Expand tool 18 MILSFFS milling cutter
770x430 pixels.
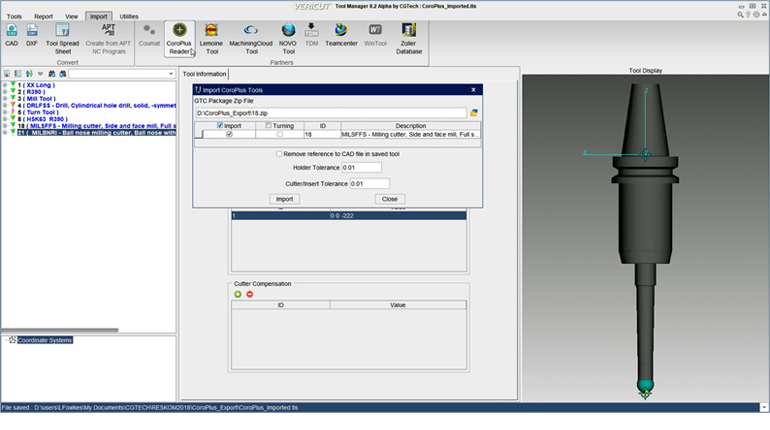[5, 126]
